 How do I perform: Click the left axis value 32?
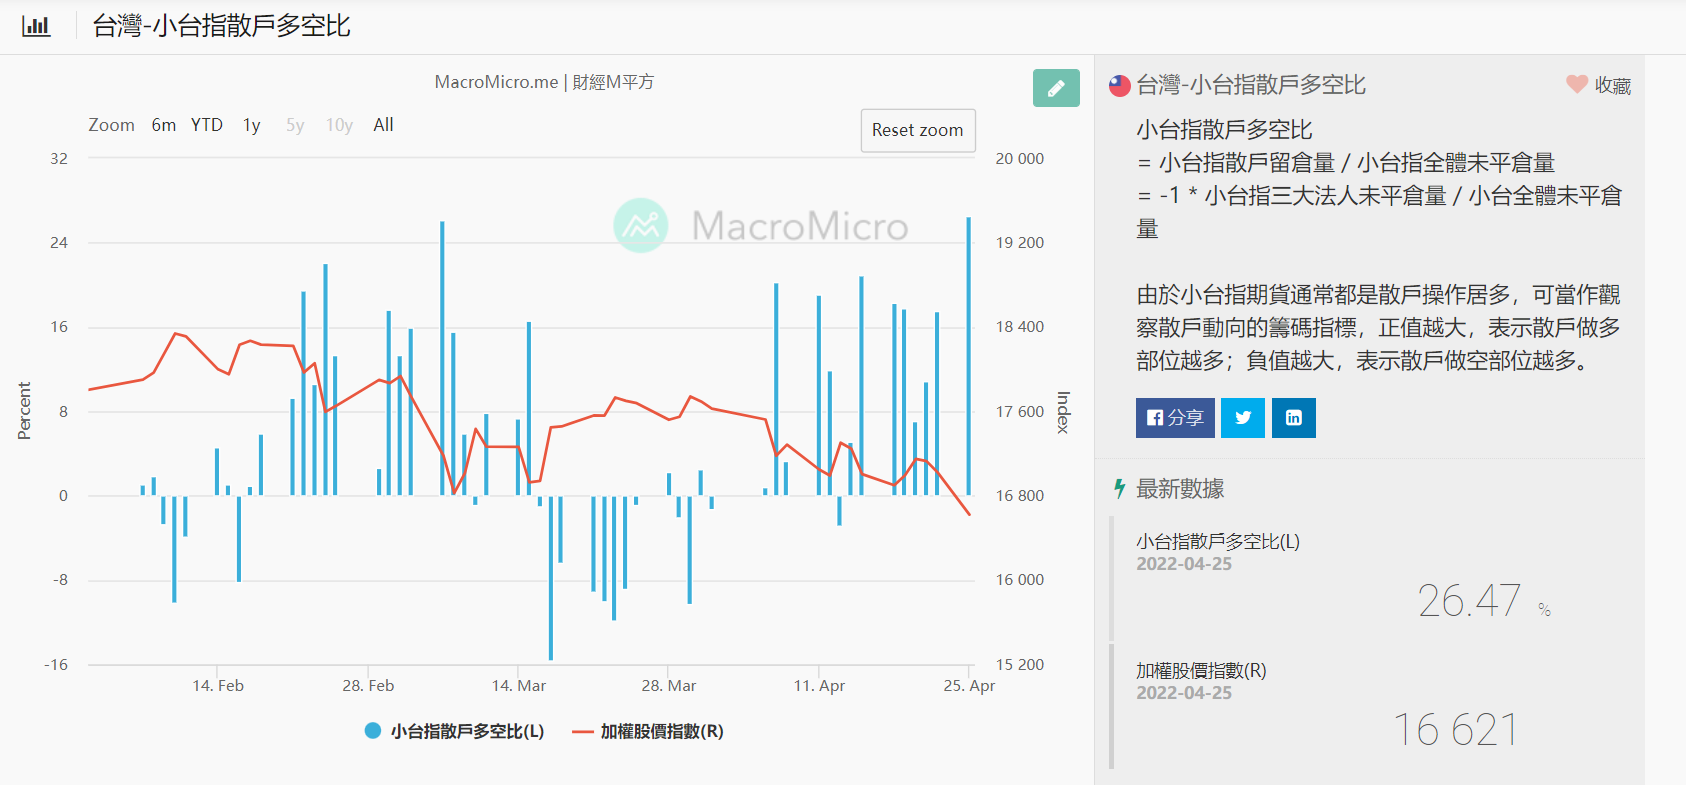click(x=59, y=159)
